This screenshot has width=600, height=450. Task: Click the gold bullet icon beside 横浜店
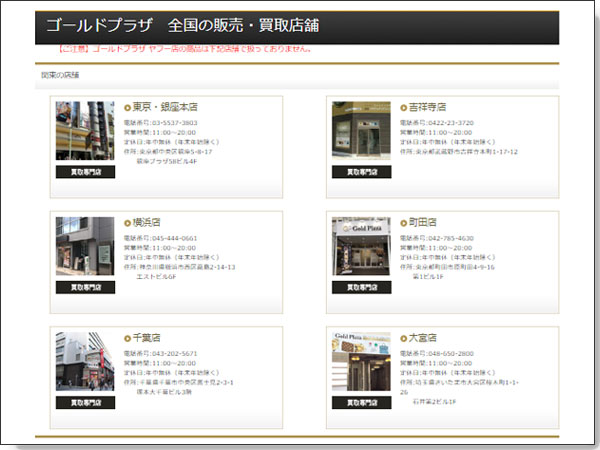127,223
